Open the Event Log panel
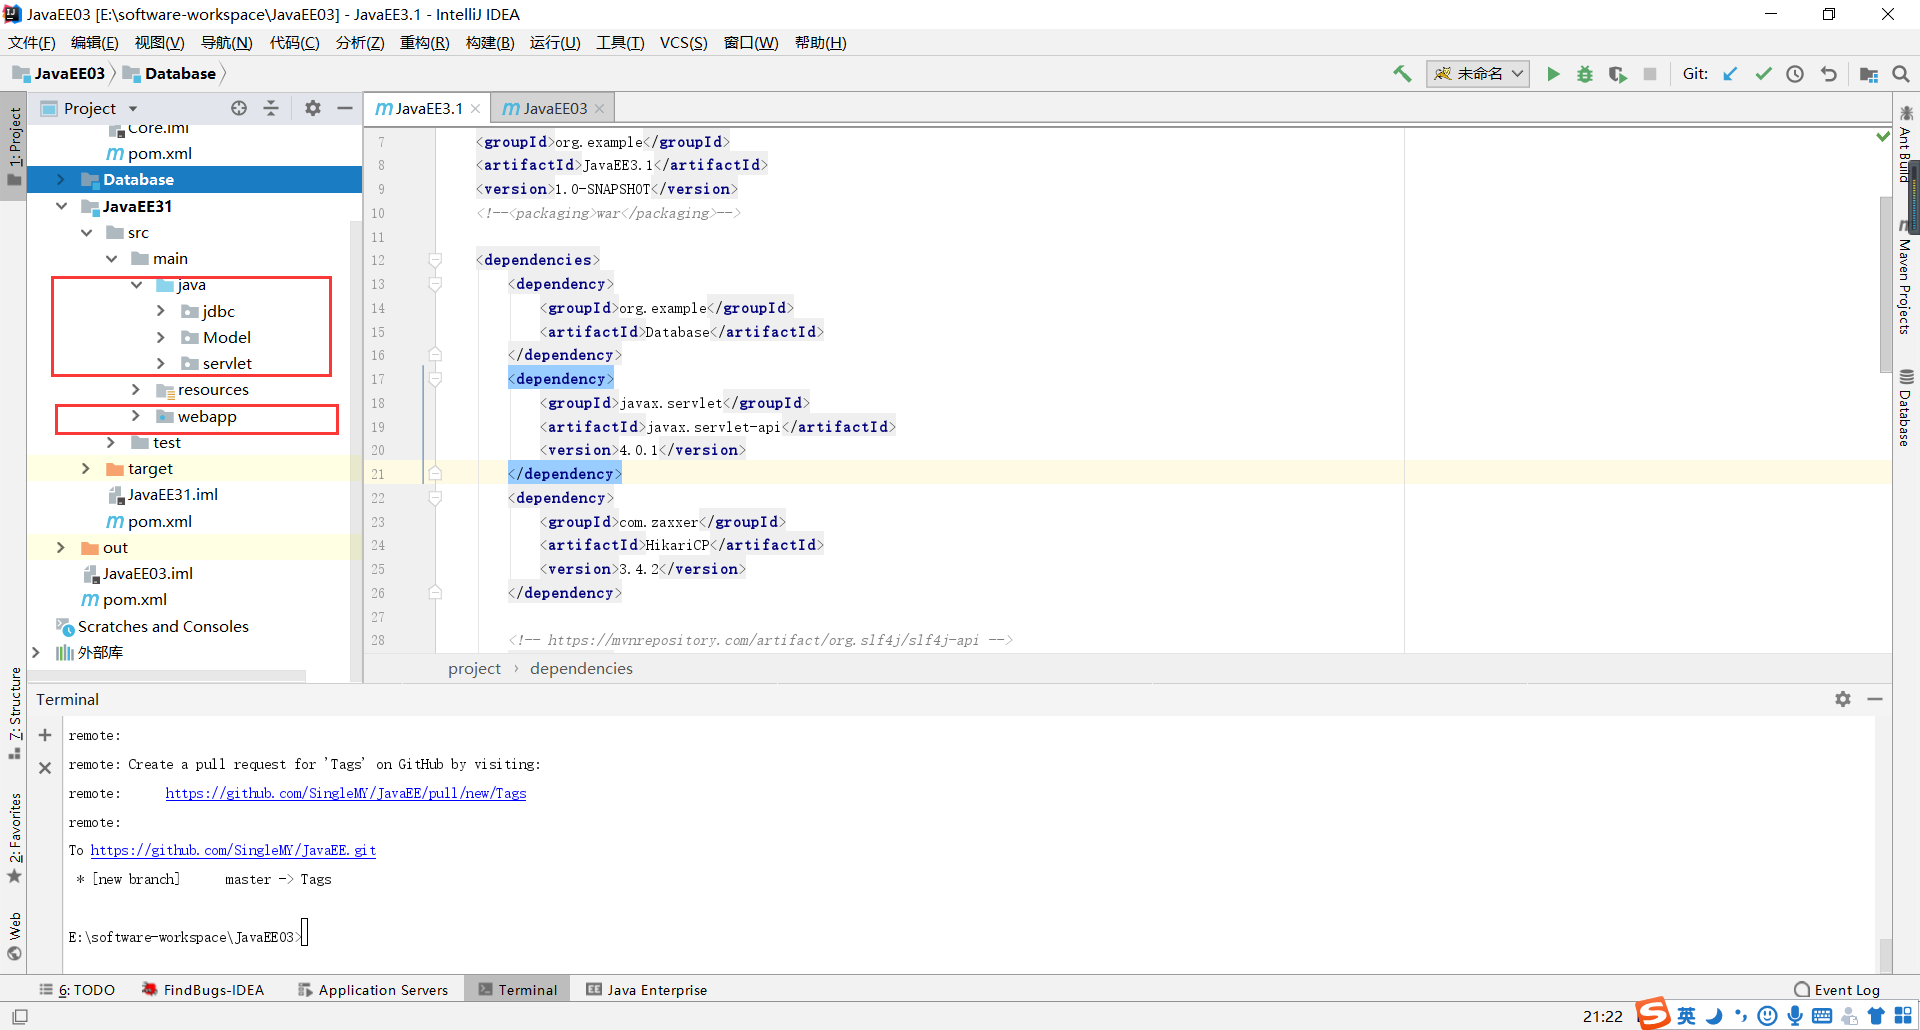 [1837, 990]
